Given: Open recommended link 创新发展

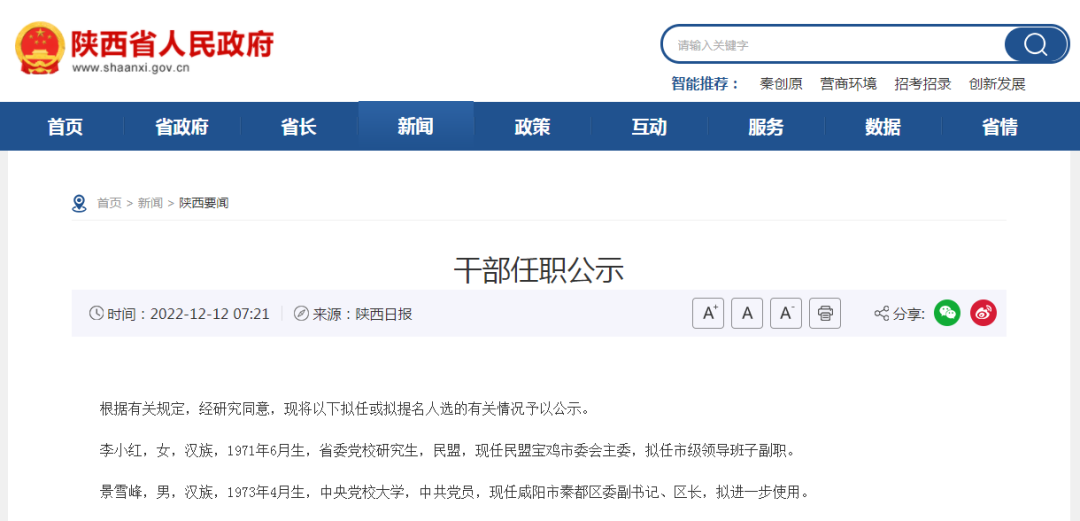Looking at the screenshot, I should (997, 84).
